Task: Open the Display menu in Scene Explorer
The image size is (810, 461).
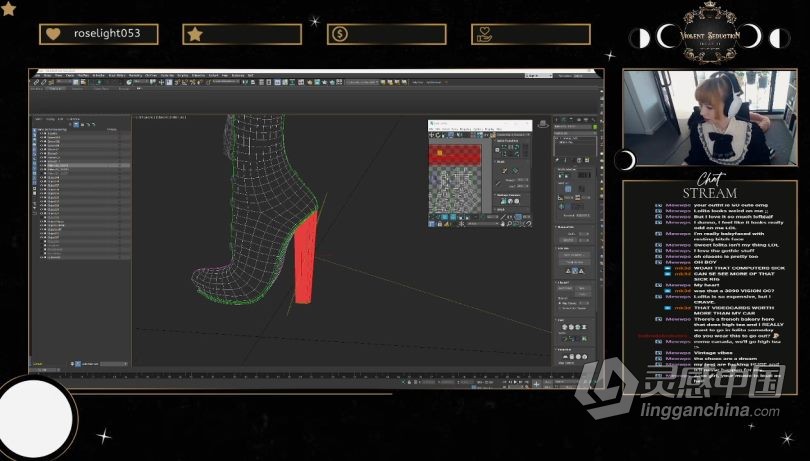Action: (51, 119)
